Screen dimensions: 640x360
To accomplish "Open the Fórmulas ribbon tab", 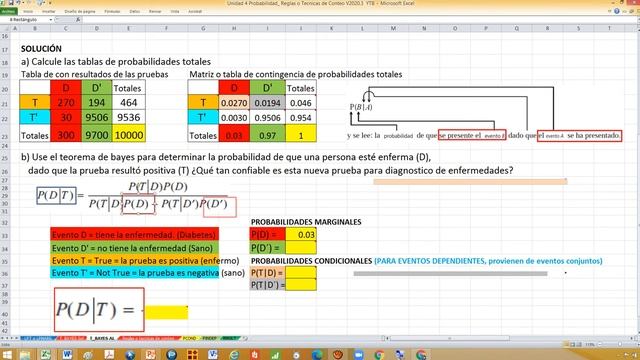I will tap(112, 11).
